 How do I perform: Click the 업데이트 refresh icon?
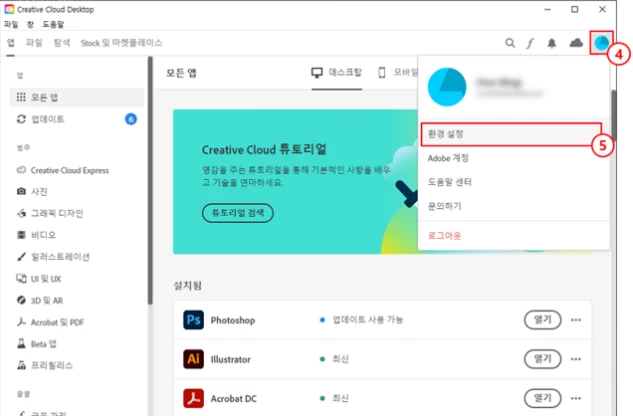coord(21,119)
